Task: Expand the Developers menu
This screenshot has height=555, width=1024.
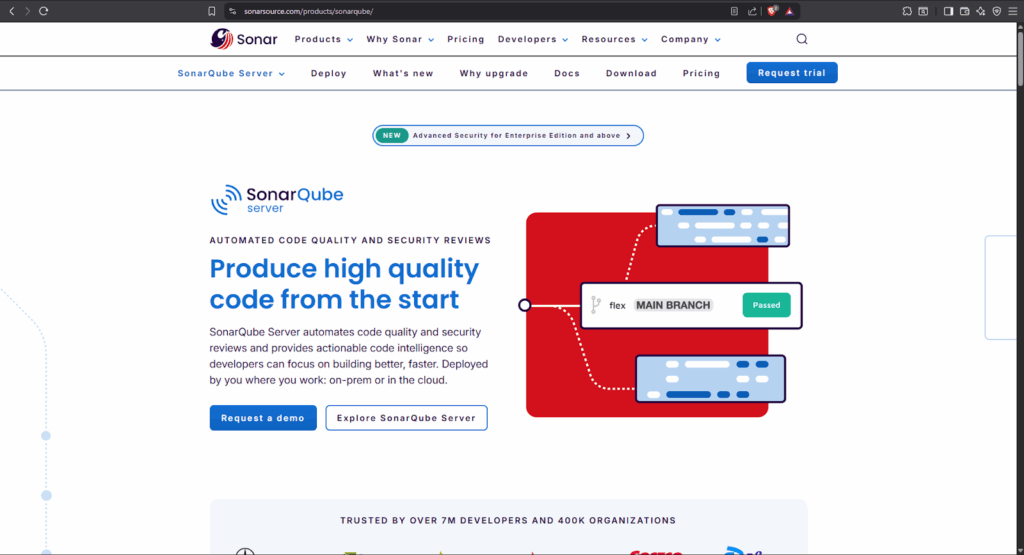Action: pyautogui.click(x=533, y=39)
